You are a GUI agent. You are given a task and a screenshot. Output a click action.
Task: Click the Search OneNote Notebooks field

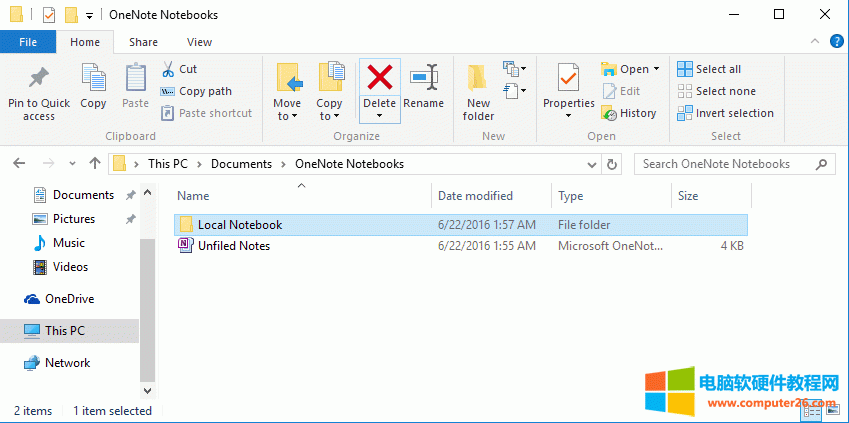[725, 164]
